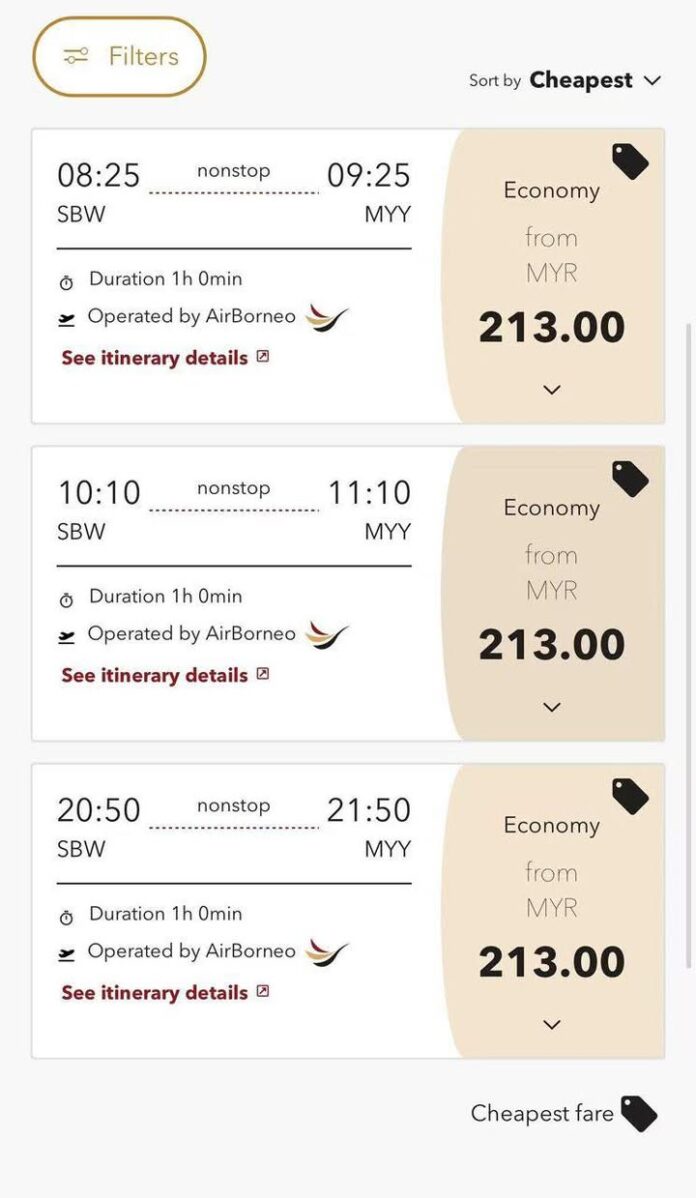696x1198 pixels.
Task: Click AirBorneo logo on the 20:50 flight
Action: 327,952
